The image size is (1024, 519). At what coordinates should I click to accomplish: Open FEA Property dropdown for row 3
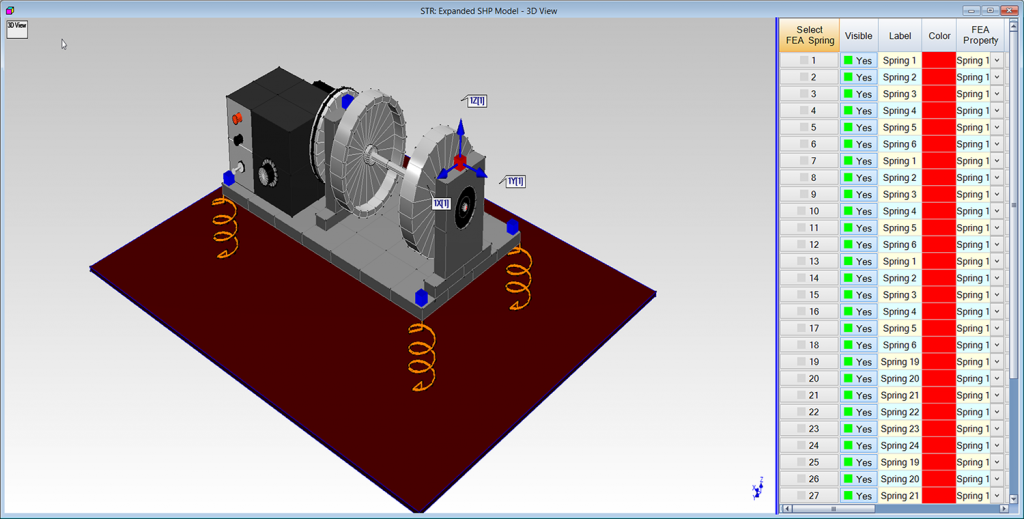996,94
